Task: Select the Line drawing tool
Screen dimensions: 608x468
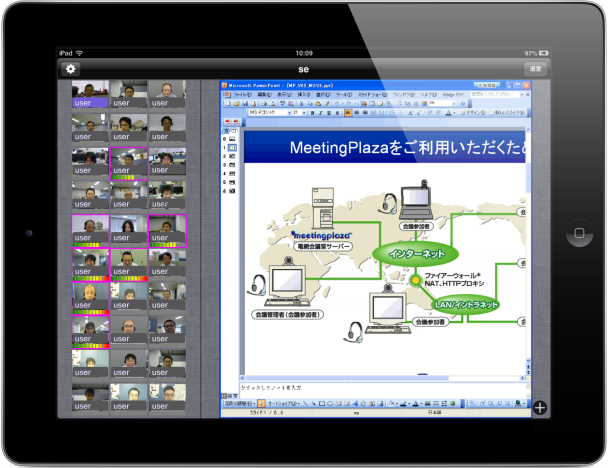Action: (x=305, y=403)
